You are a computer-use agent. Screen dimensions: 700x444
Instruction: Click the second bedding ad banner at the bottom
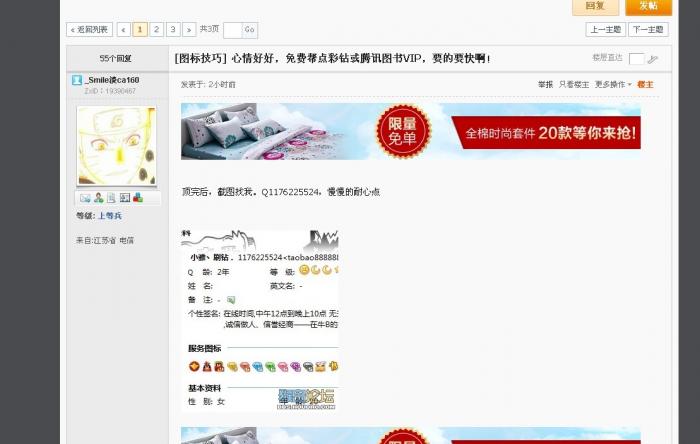(x=411, y=436)
